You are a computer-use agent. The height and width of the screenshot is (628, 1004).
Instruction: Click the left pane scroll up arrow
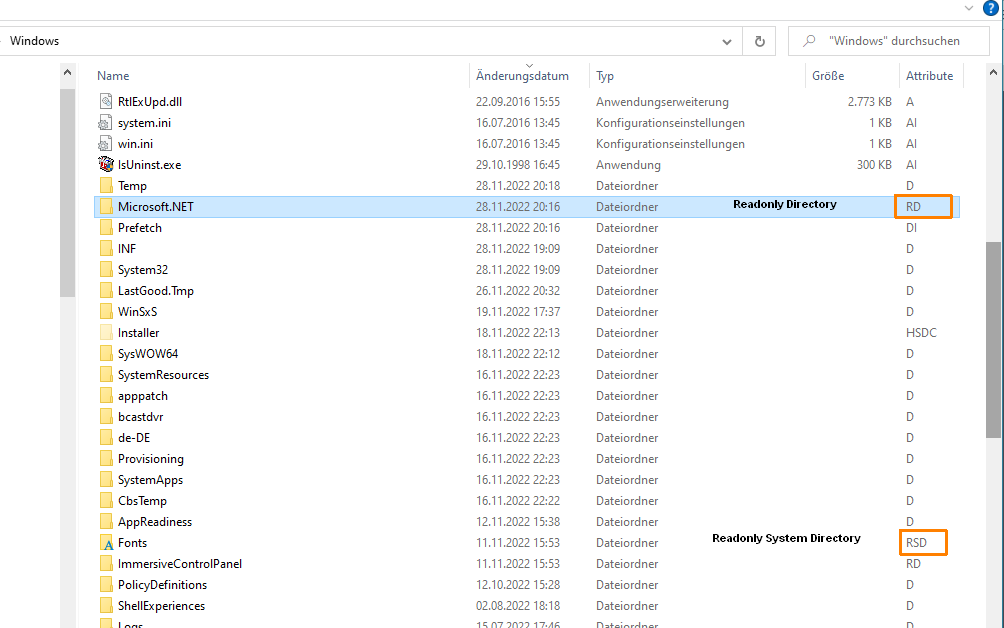point(68,73)
